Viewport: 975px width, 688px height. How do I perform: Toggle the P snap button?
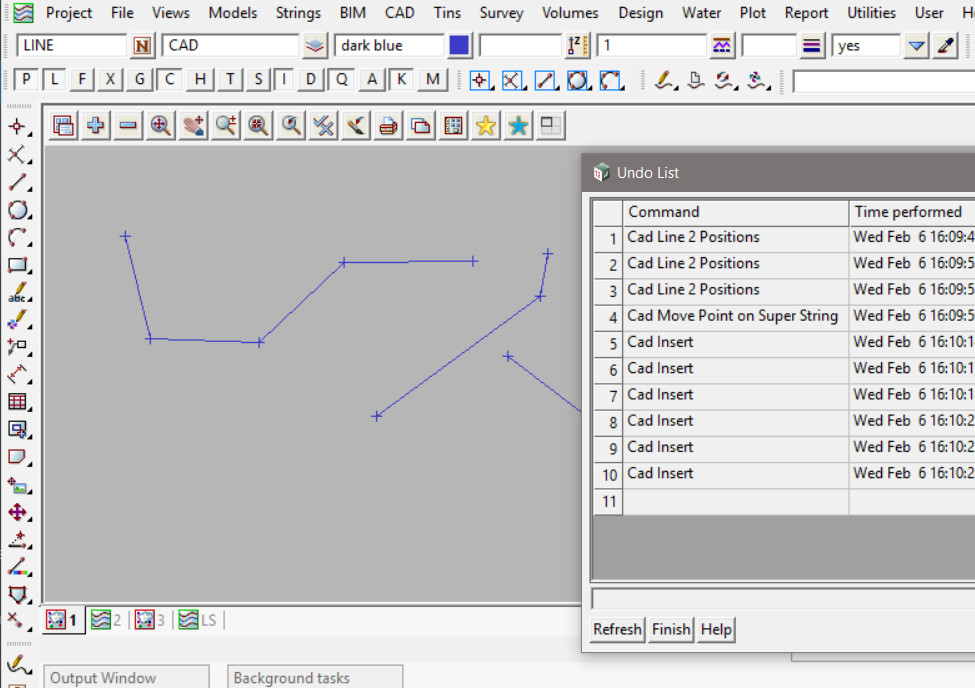point(25,80)
